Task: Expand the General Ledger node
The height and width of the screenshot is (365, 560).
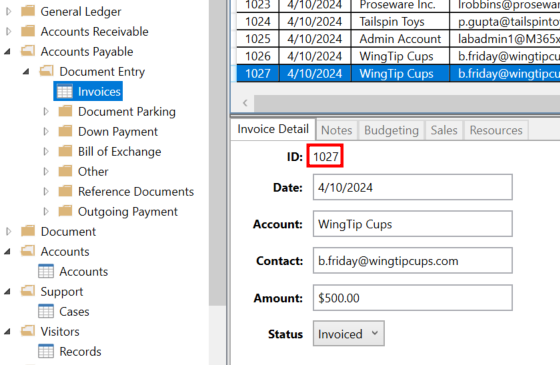Action: (9, 11)
